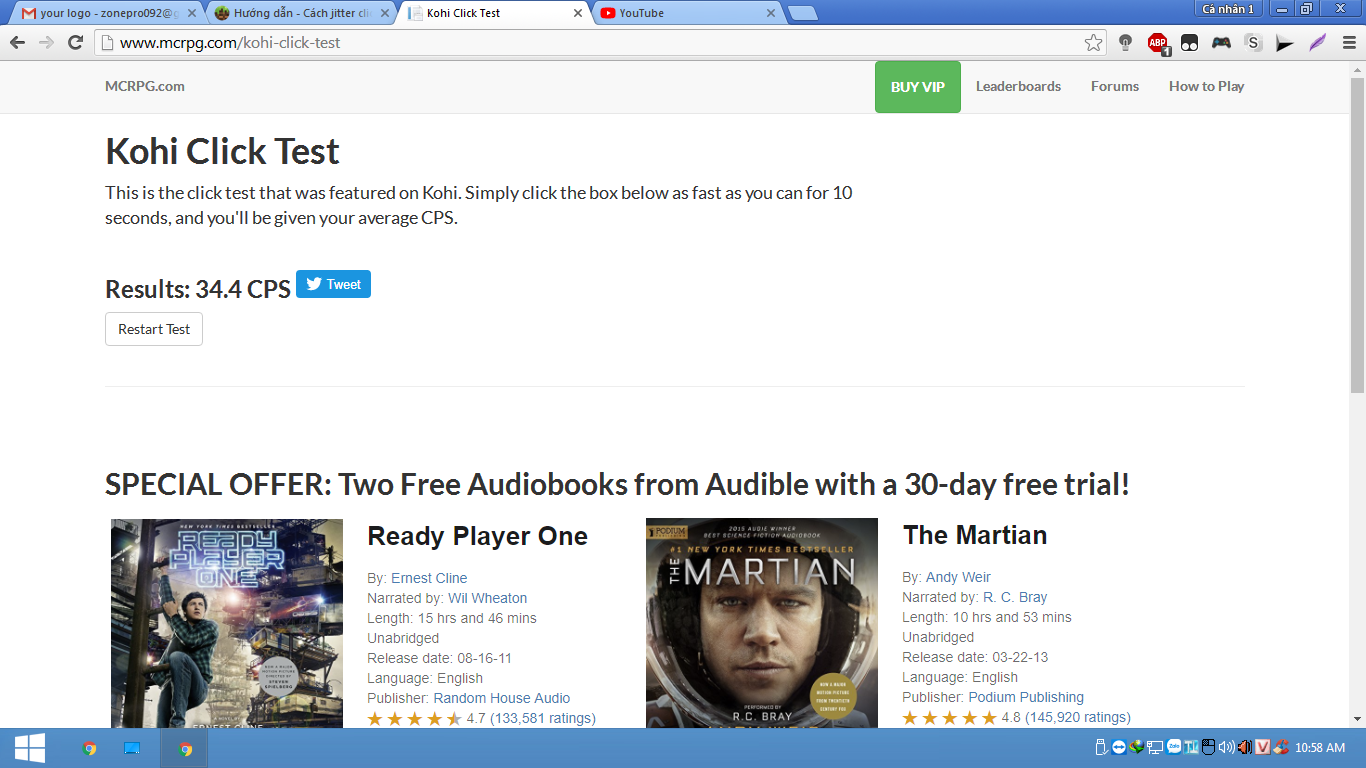The image size is (1366, 768).
Task: Click the Internet Download Manager tray icon
Action: click(x=1137, y=747)
